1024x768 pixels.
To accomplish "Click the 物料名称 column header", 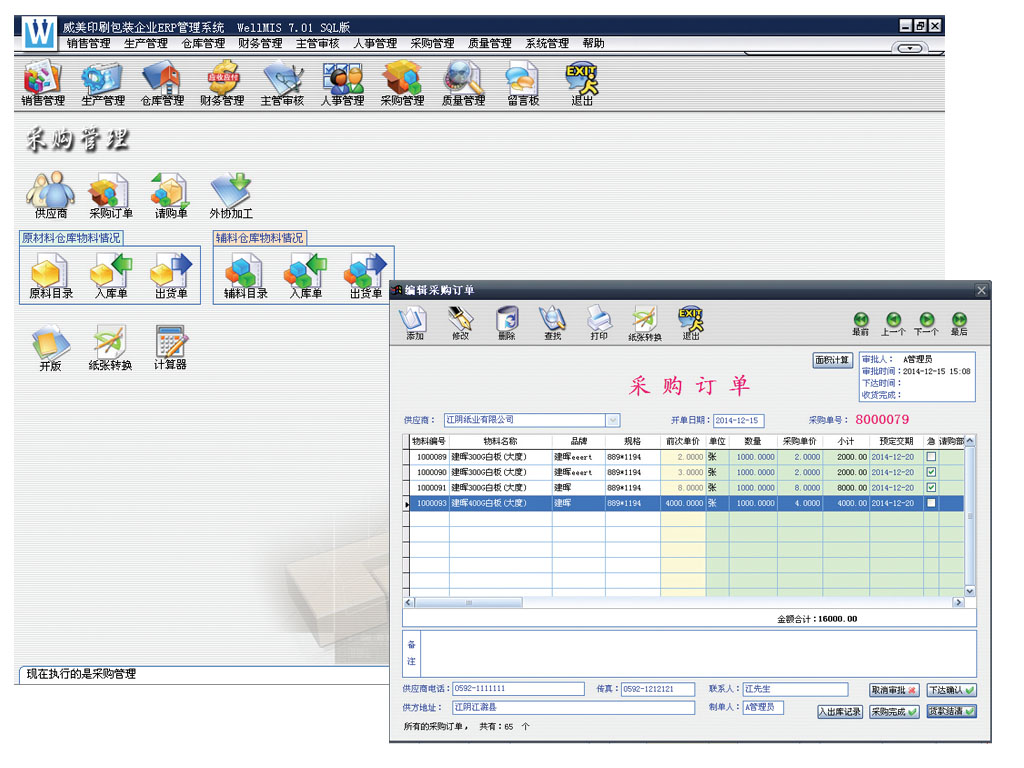I will click(x=500, y=441).
